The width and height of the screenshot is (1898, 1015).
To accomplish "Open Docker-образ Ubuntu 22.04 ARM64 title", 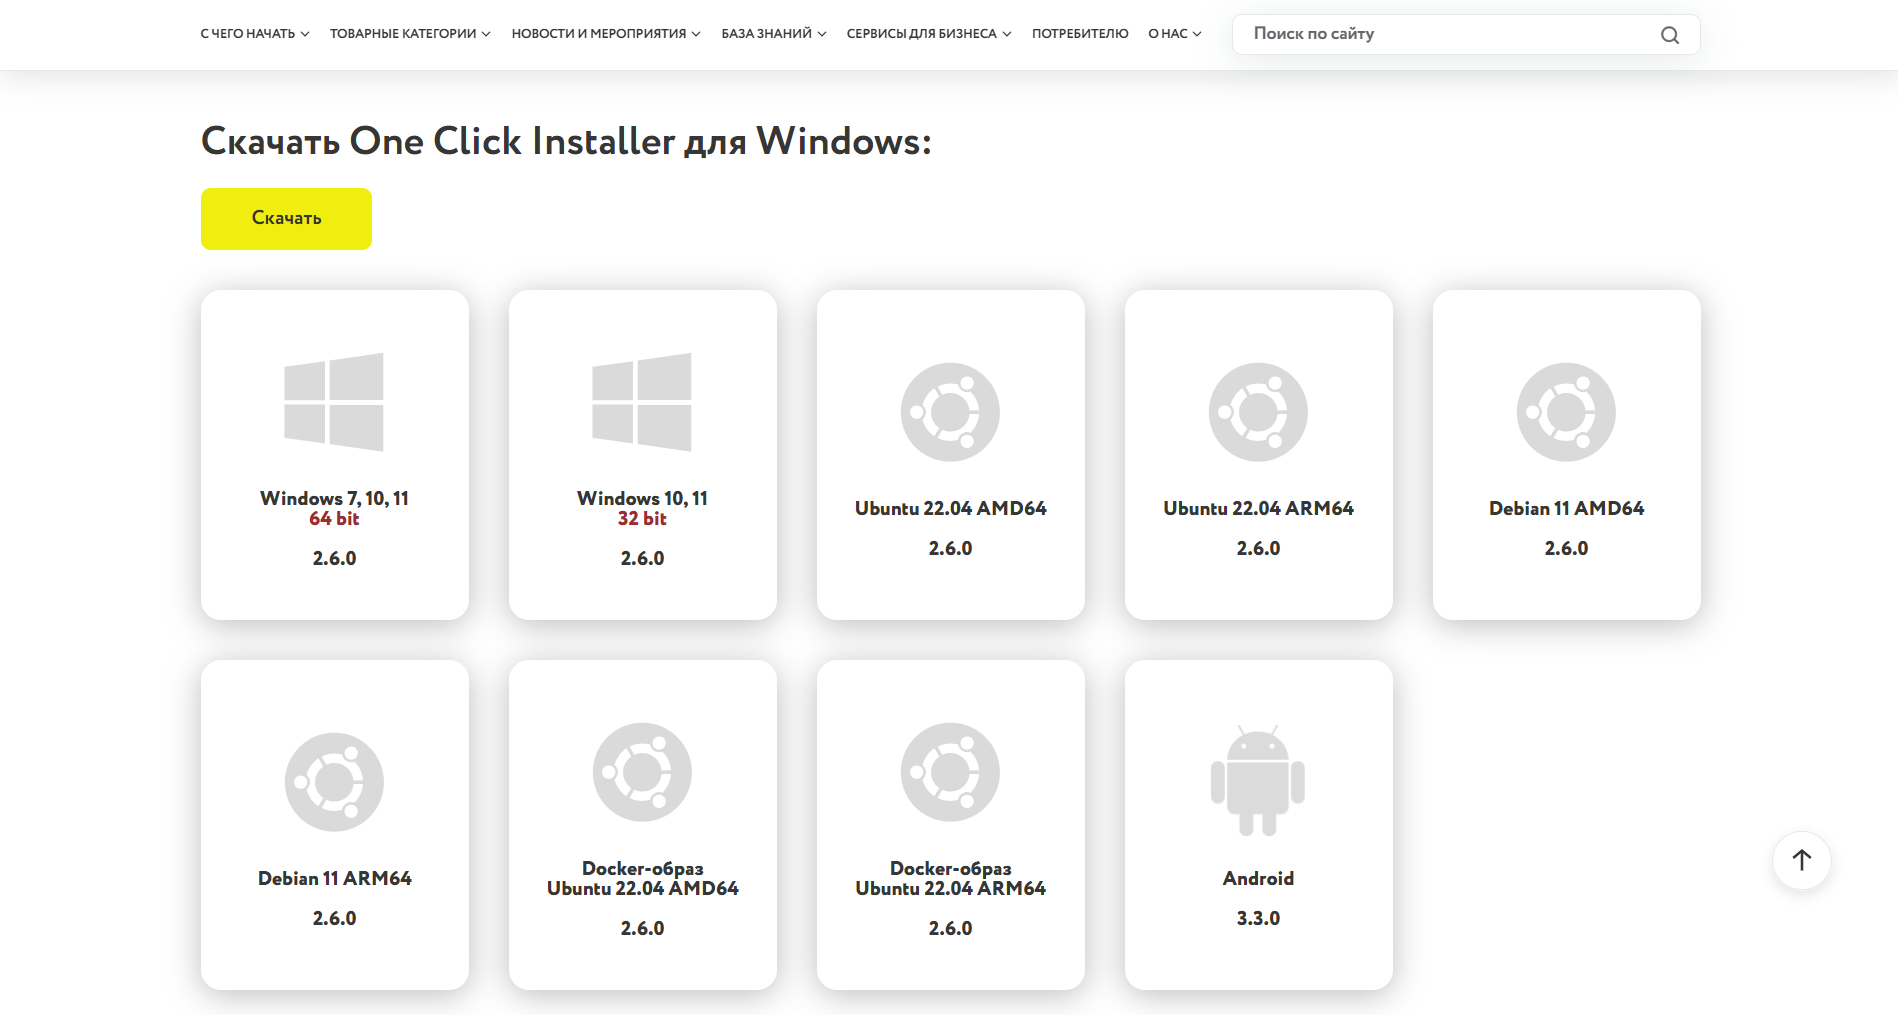I will click(x=950, y=878).
